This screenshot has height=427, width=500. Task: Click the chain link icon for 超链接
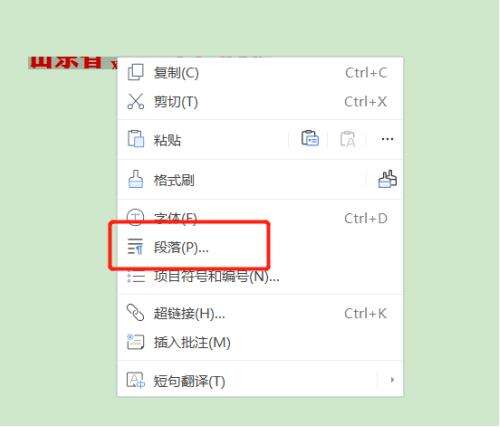pyautogui.click(x=136, y=313)
